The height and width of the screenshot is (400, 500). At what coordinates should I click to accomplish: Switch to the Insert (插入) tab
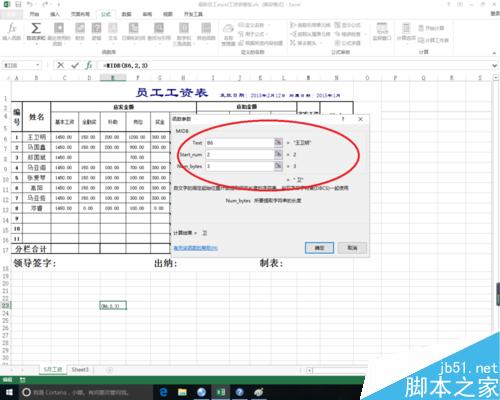pyautogui.click(x=55, y=14)
